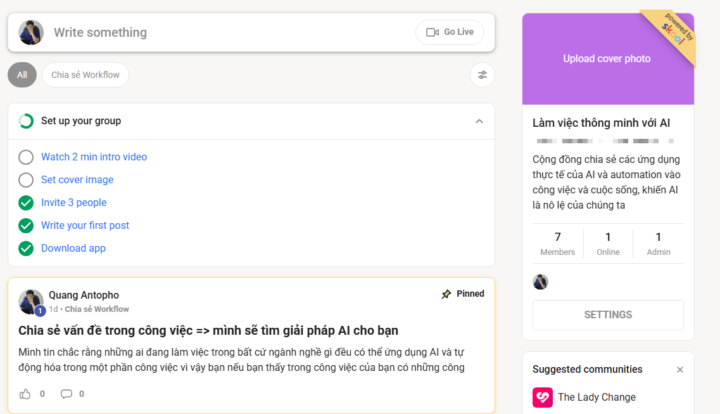The image size is (720, 414).
Task: Open Watch 2 min intro video link
Action: coord(94,157)
